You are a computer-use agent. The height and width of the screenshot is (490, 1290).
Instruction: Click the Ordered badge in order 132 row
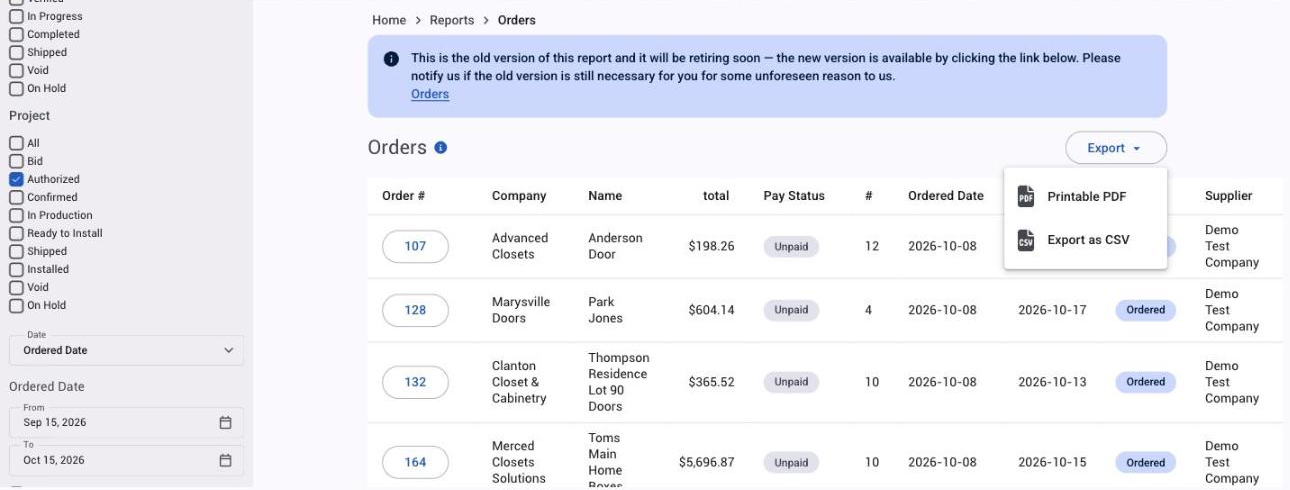pos(1146,382)
